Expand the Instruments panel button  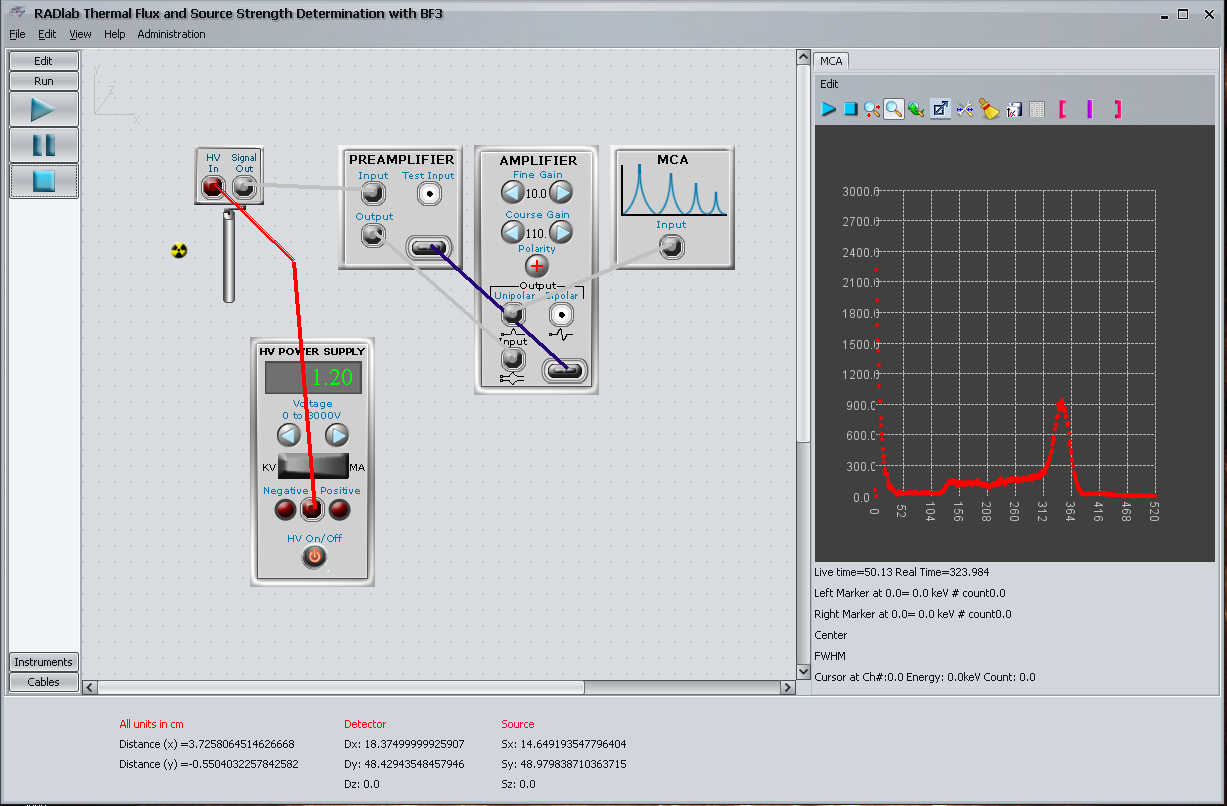[x=44, y=662]
